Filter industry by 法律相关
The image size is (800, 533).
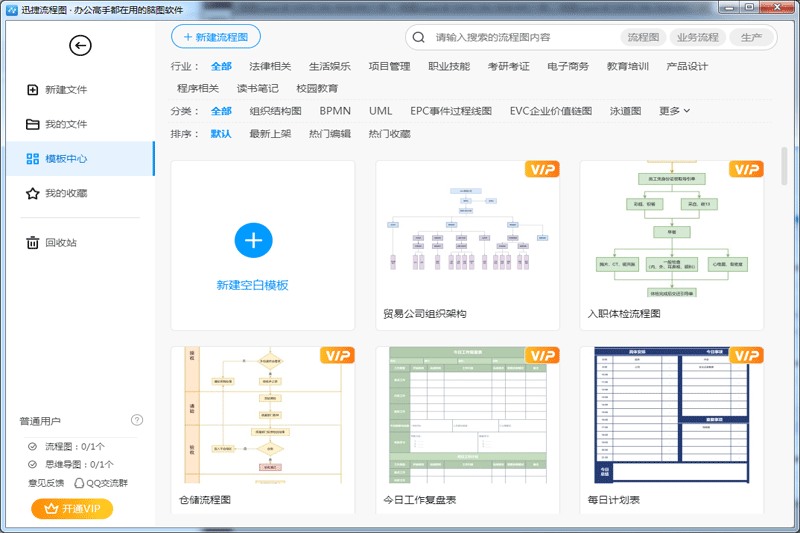pos(270,67)
